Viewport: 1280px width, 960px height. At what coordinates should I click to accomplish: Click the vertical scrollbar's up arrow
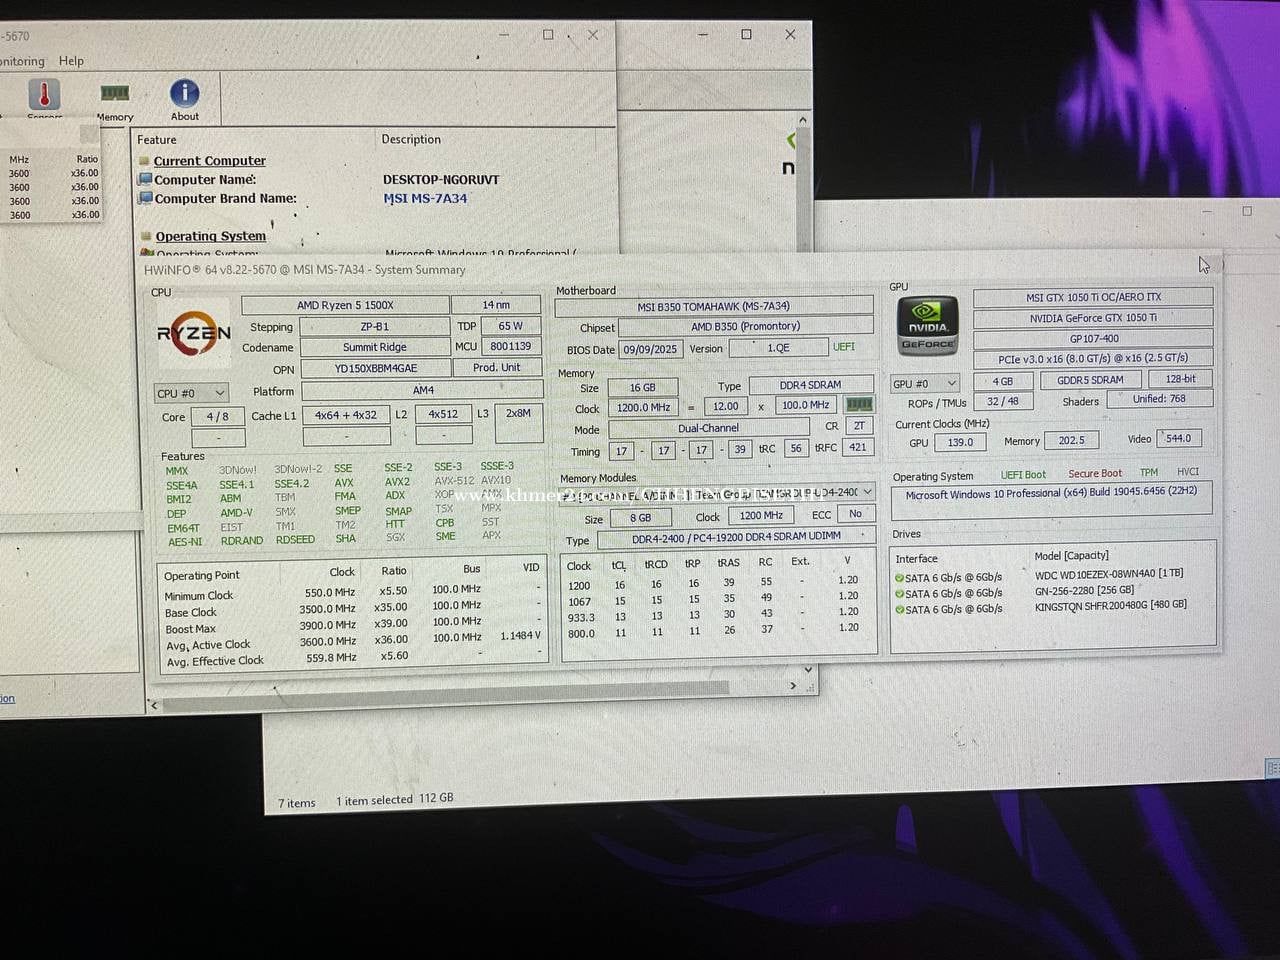tap(802, 120)
